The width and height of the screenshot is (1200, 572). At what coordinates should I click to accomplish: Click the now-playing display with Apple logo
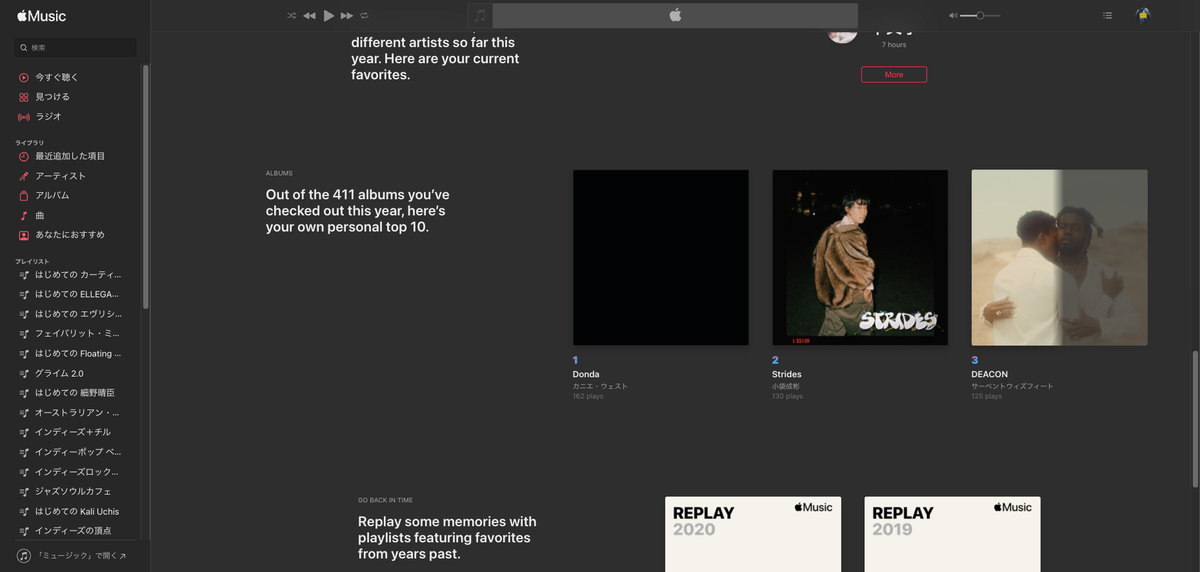click(x=675, y=16)
